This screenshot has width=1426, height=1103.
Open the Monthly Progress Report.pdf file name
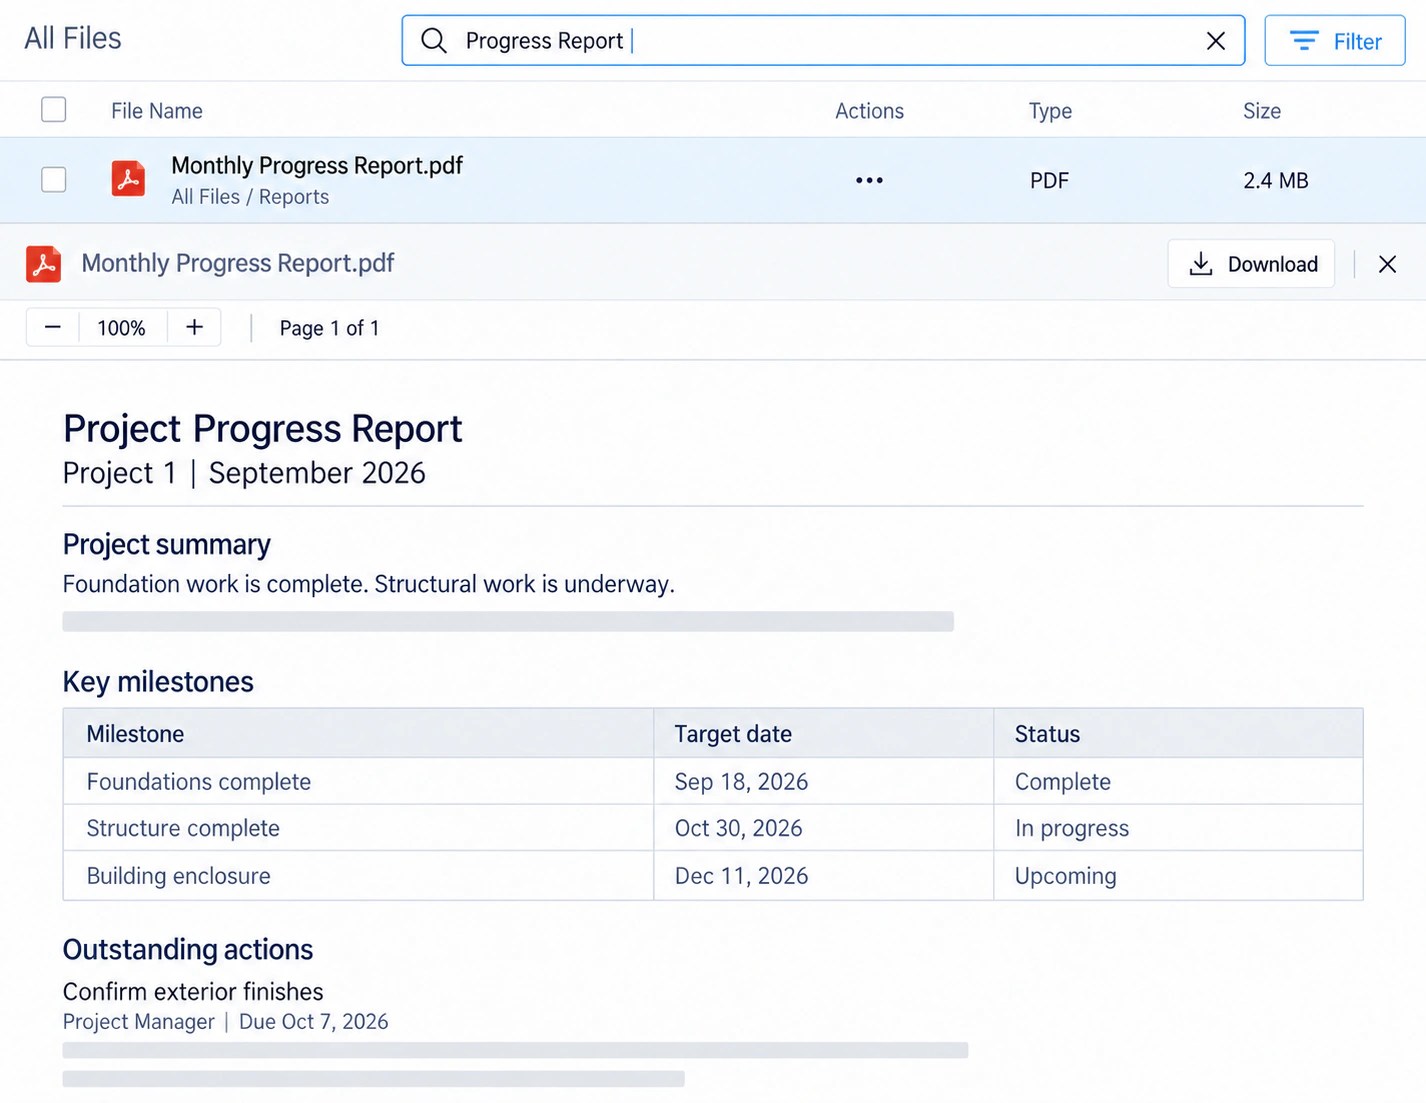(317, 166)
